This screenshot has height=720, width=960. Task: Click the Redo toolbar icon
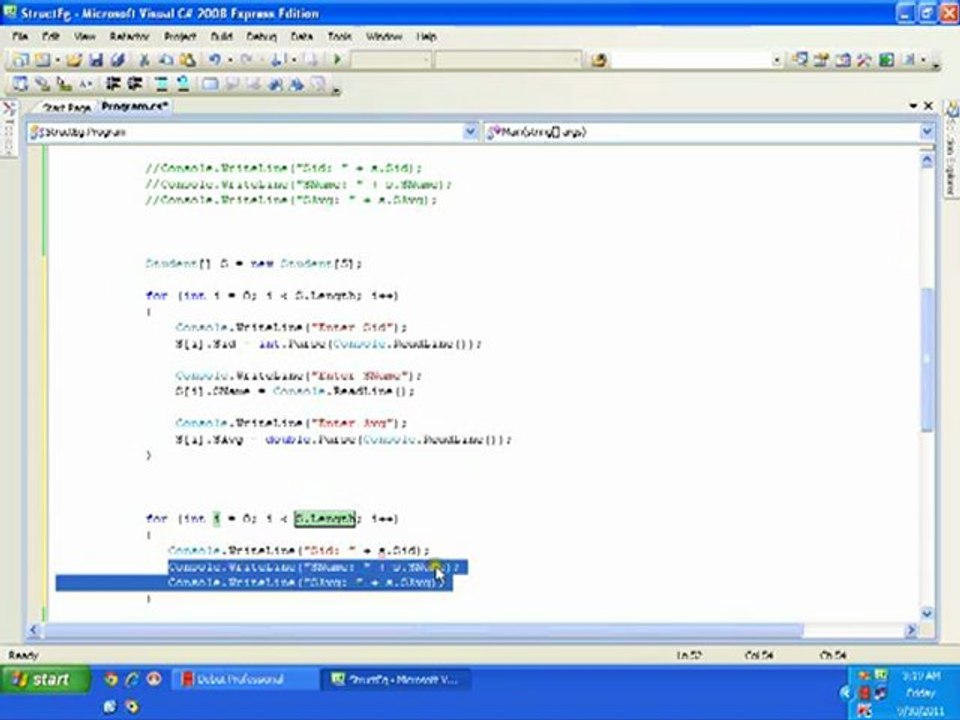[247, 60]
